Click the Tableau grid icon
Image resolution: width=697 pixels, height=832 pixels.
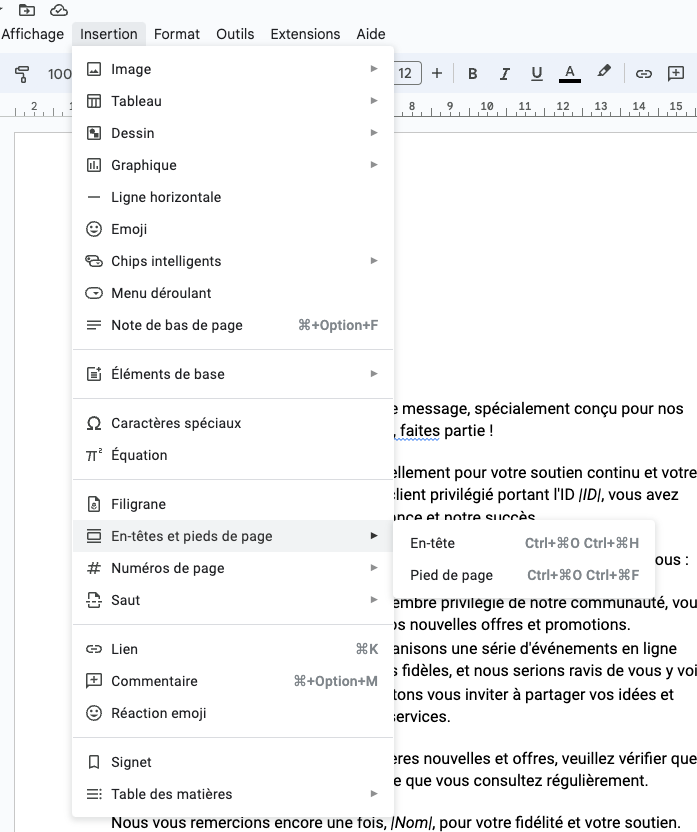pos(94,101)
